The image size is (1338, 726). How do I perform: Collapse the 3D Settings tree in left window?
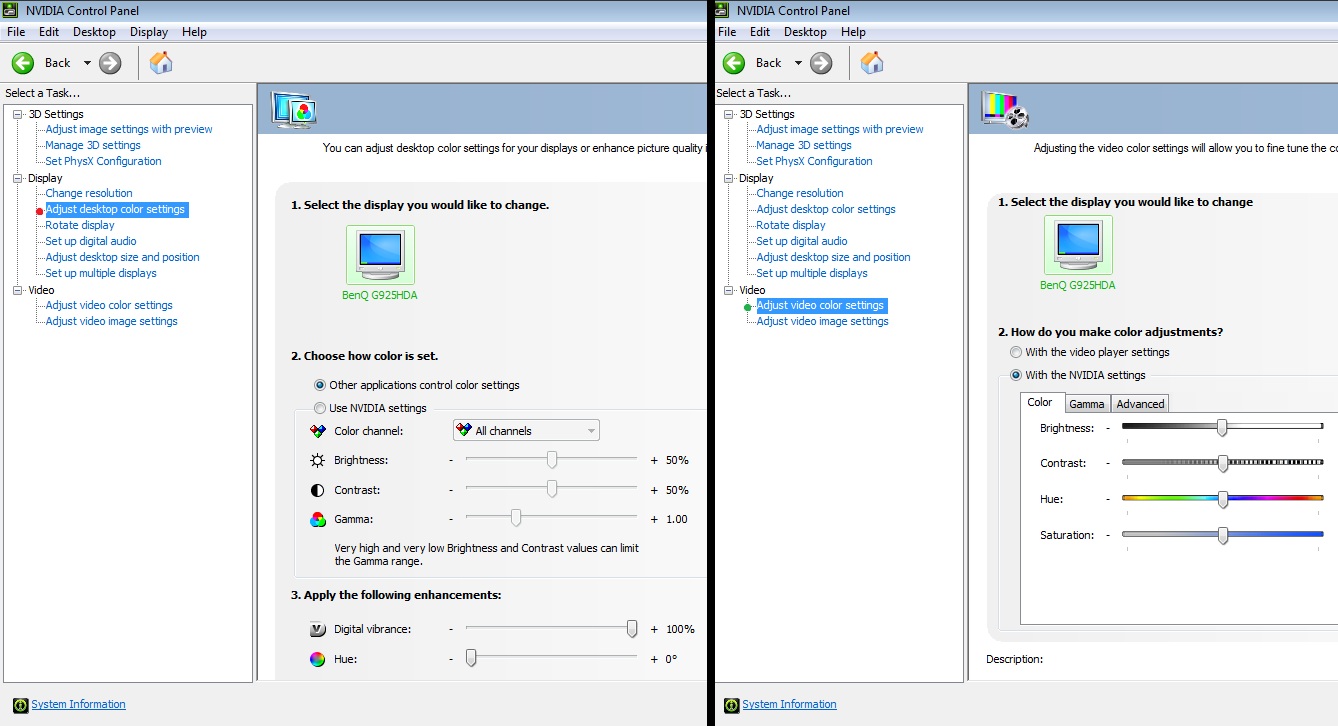[17, 114]
